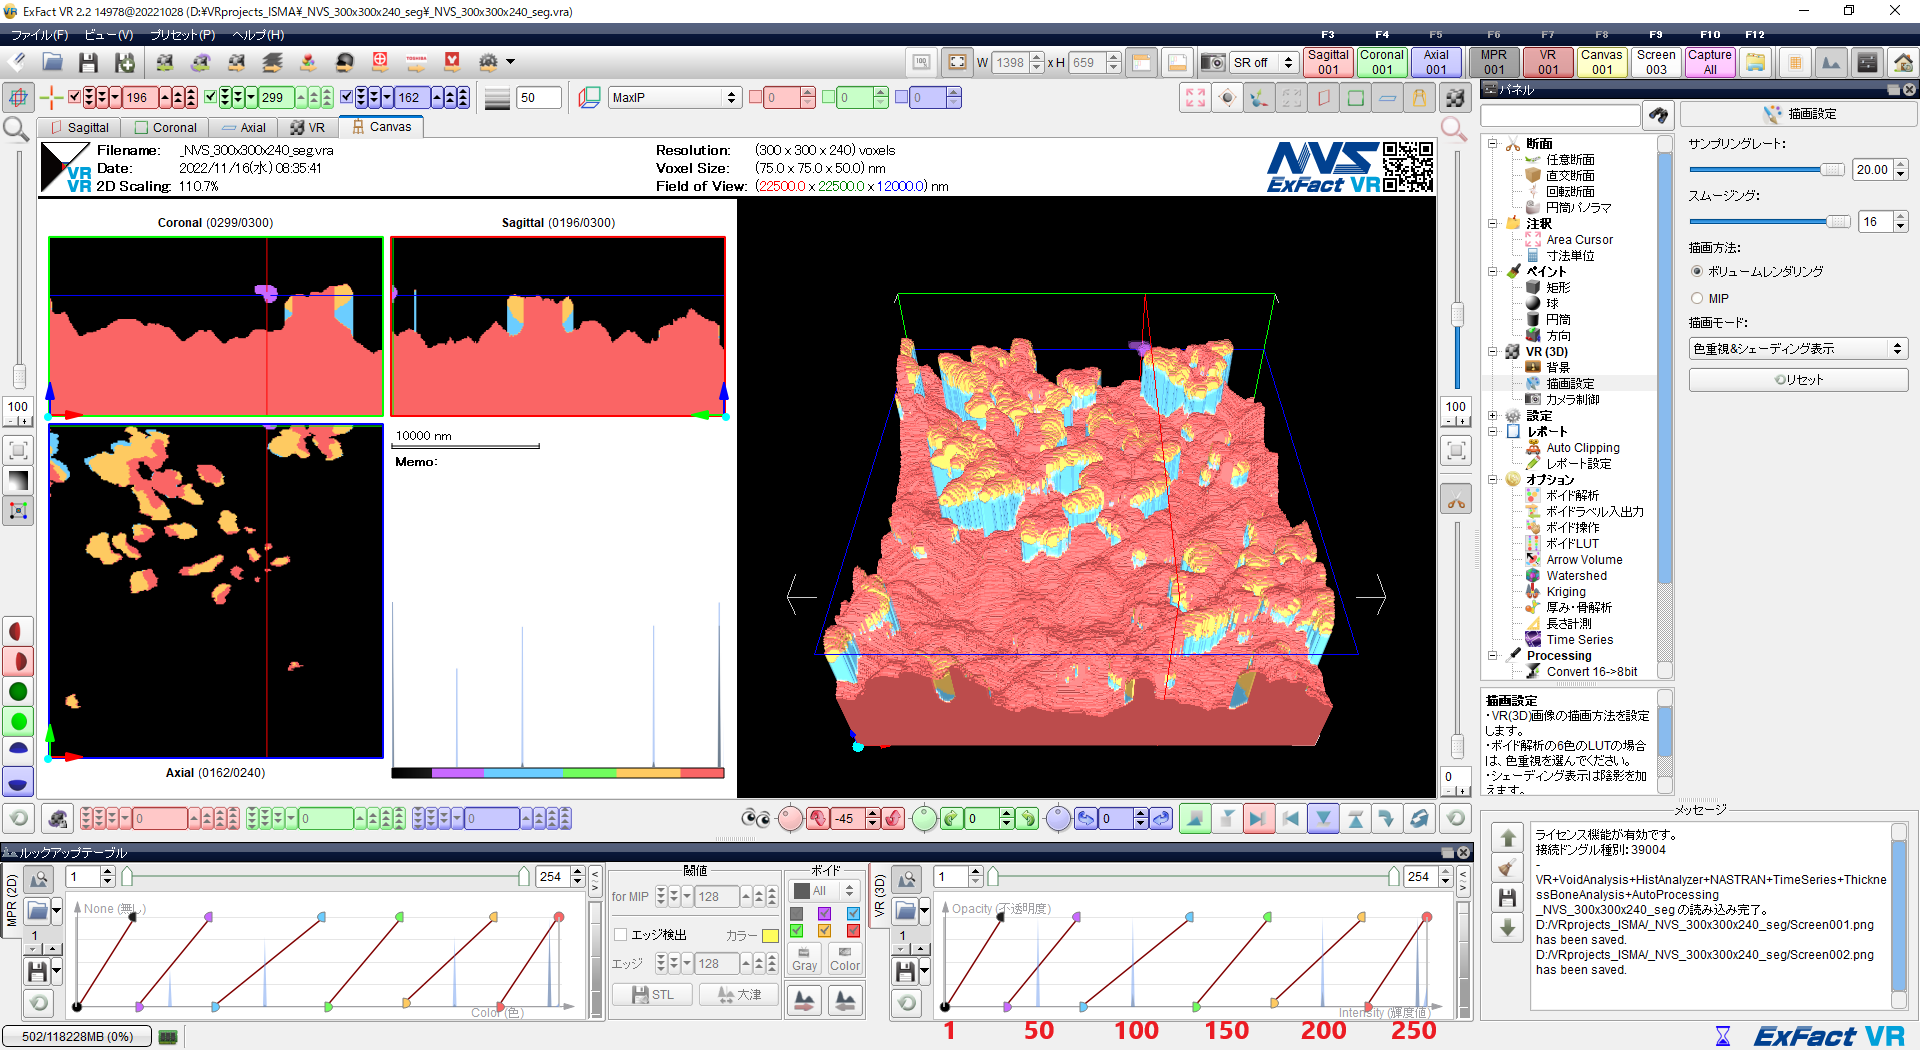Click the binoculars search icon in panel
1920x1050 pixels.
1659,115
